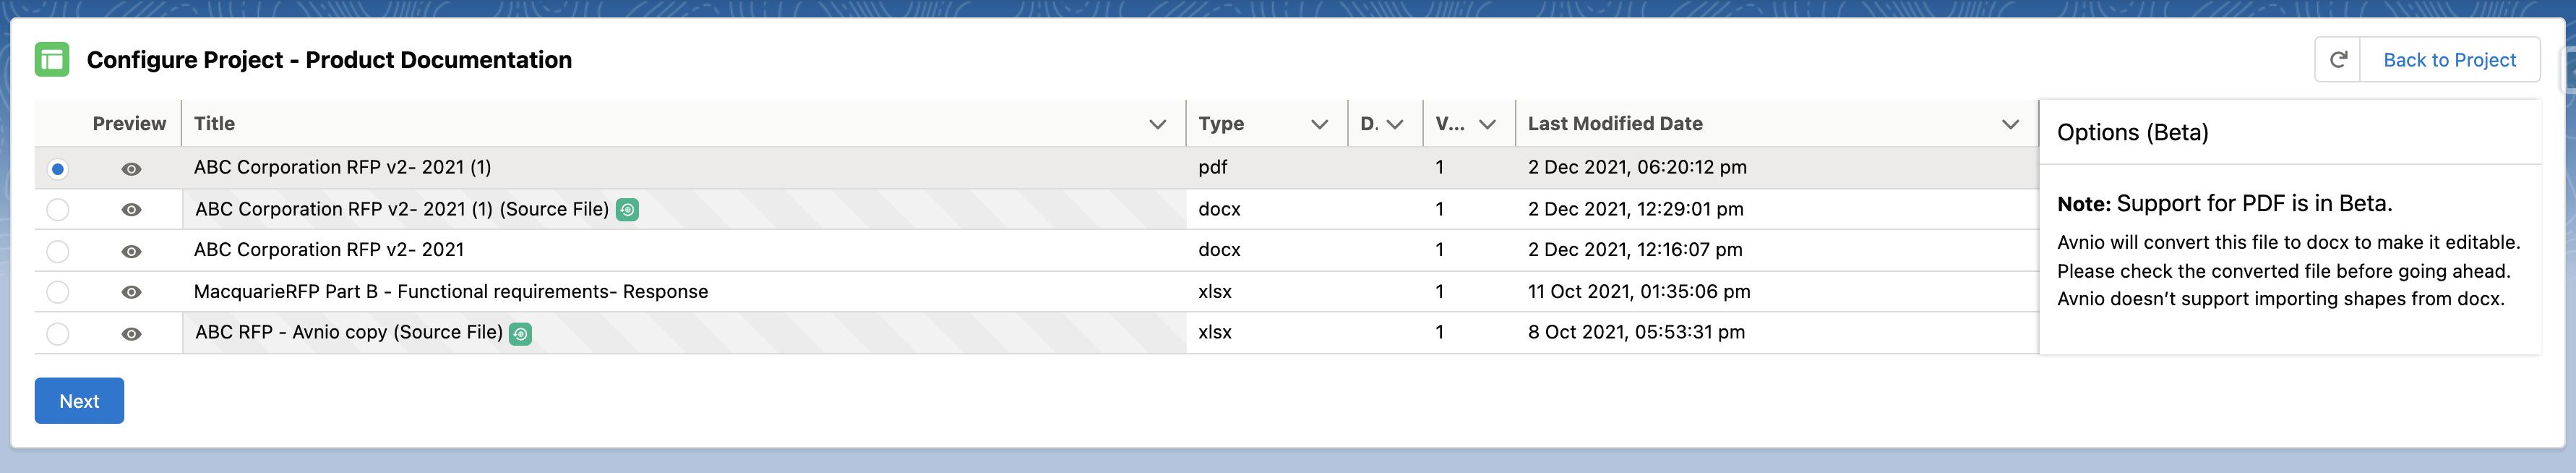The height and width of the screenshot is (473, 2576).
Task: Preview ABC Corporation RFP v2- 2021 (1) pdf
Action: point(131,169)
